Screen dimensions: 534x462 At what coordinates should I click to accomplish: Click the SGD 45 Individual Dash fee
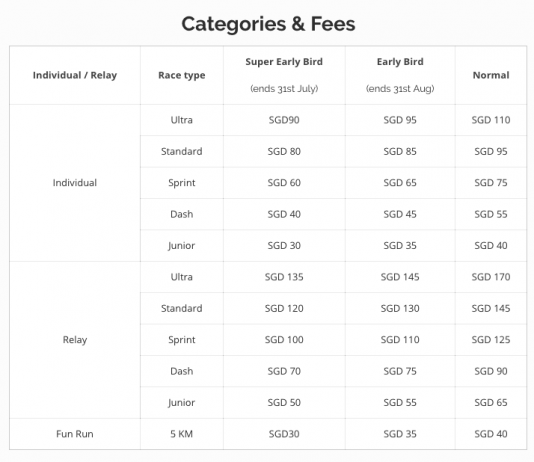400,214
